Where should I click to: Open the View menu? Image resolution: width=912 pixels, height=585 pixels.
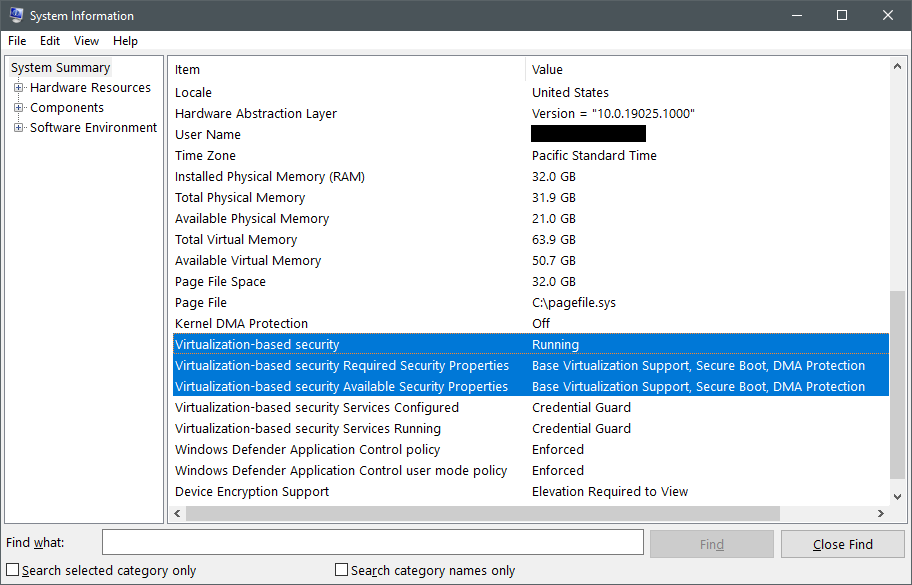point(86,41)
